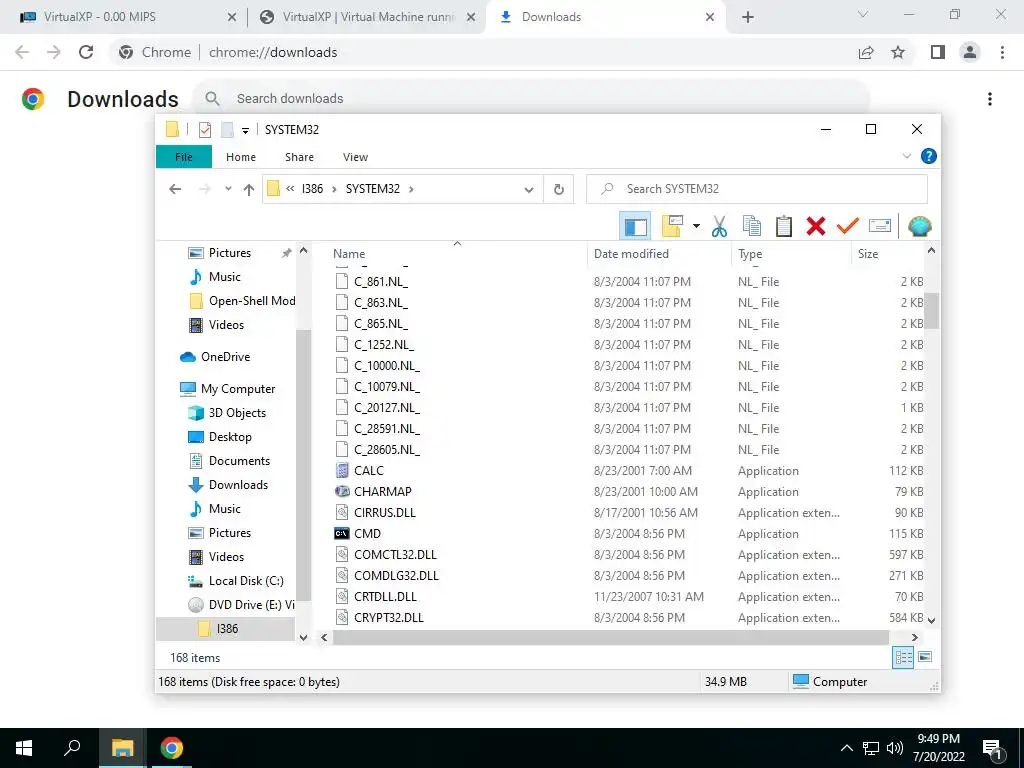The height and width of the screenshot is (768, 1024).
Task: Click I386 in the address breadcrumb
Action: tap(312, 189)
